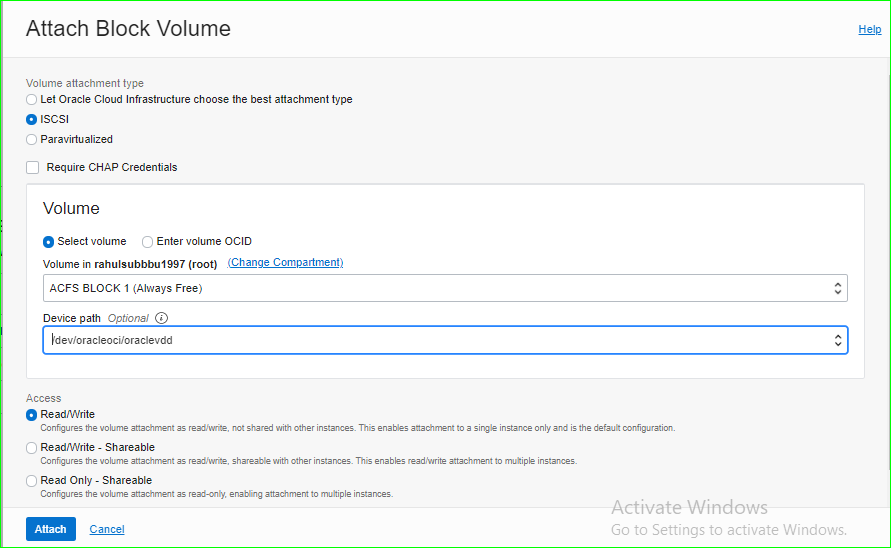The image size is (891, 548).
Task: Expand Device path list using its arrows
Action: click(x=838, y=340)
